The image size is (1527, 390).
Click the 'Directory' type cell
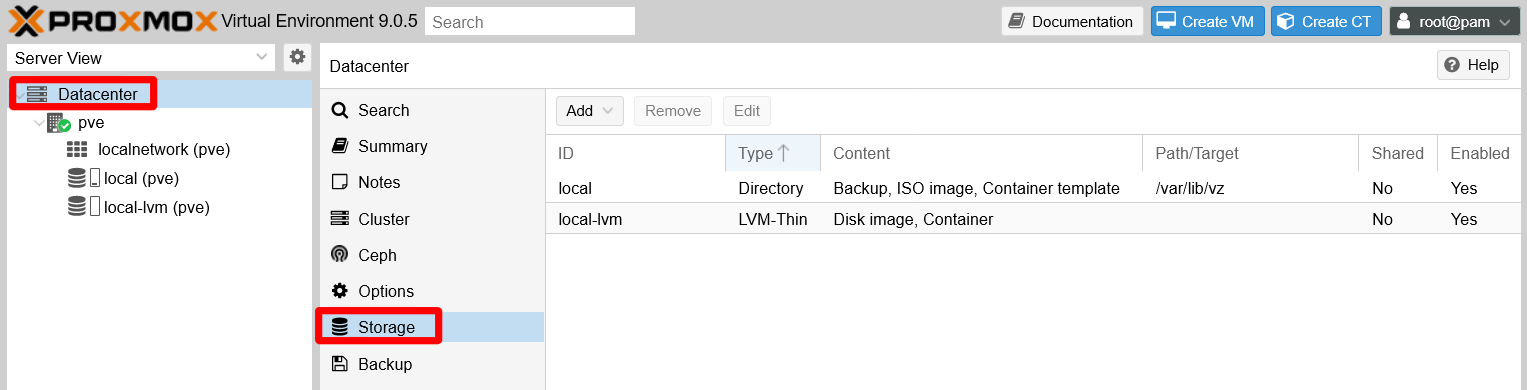[x=770, y=188]
